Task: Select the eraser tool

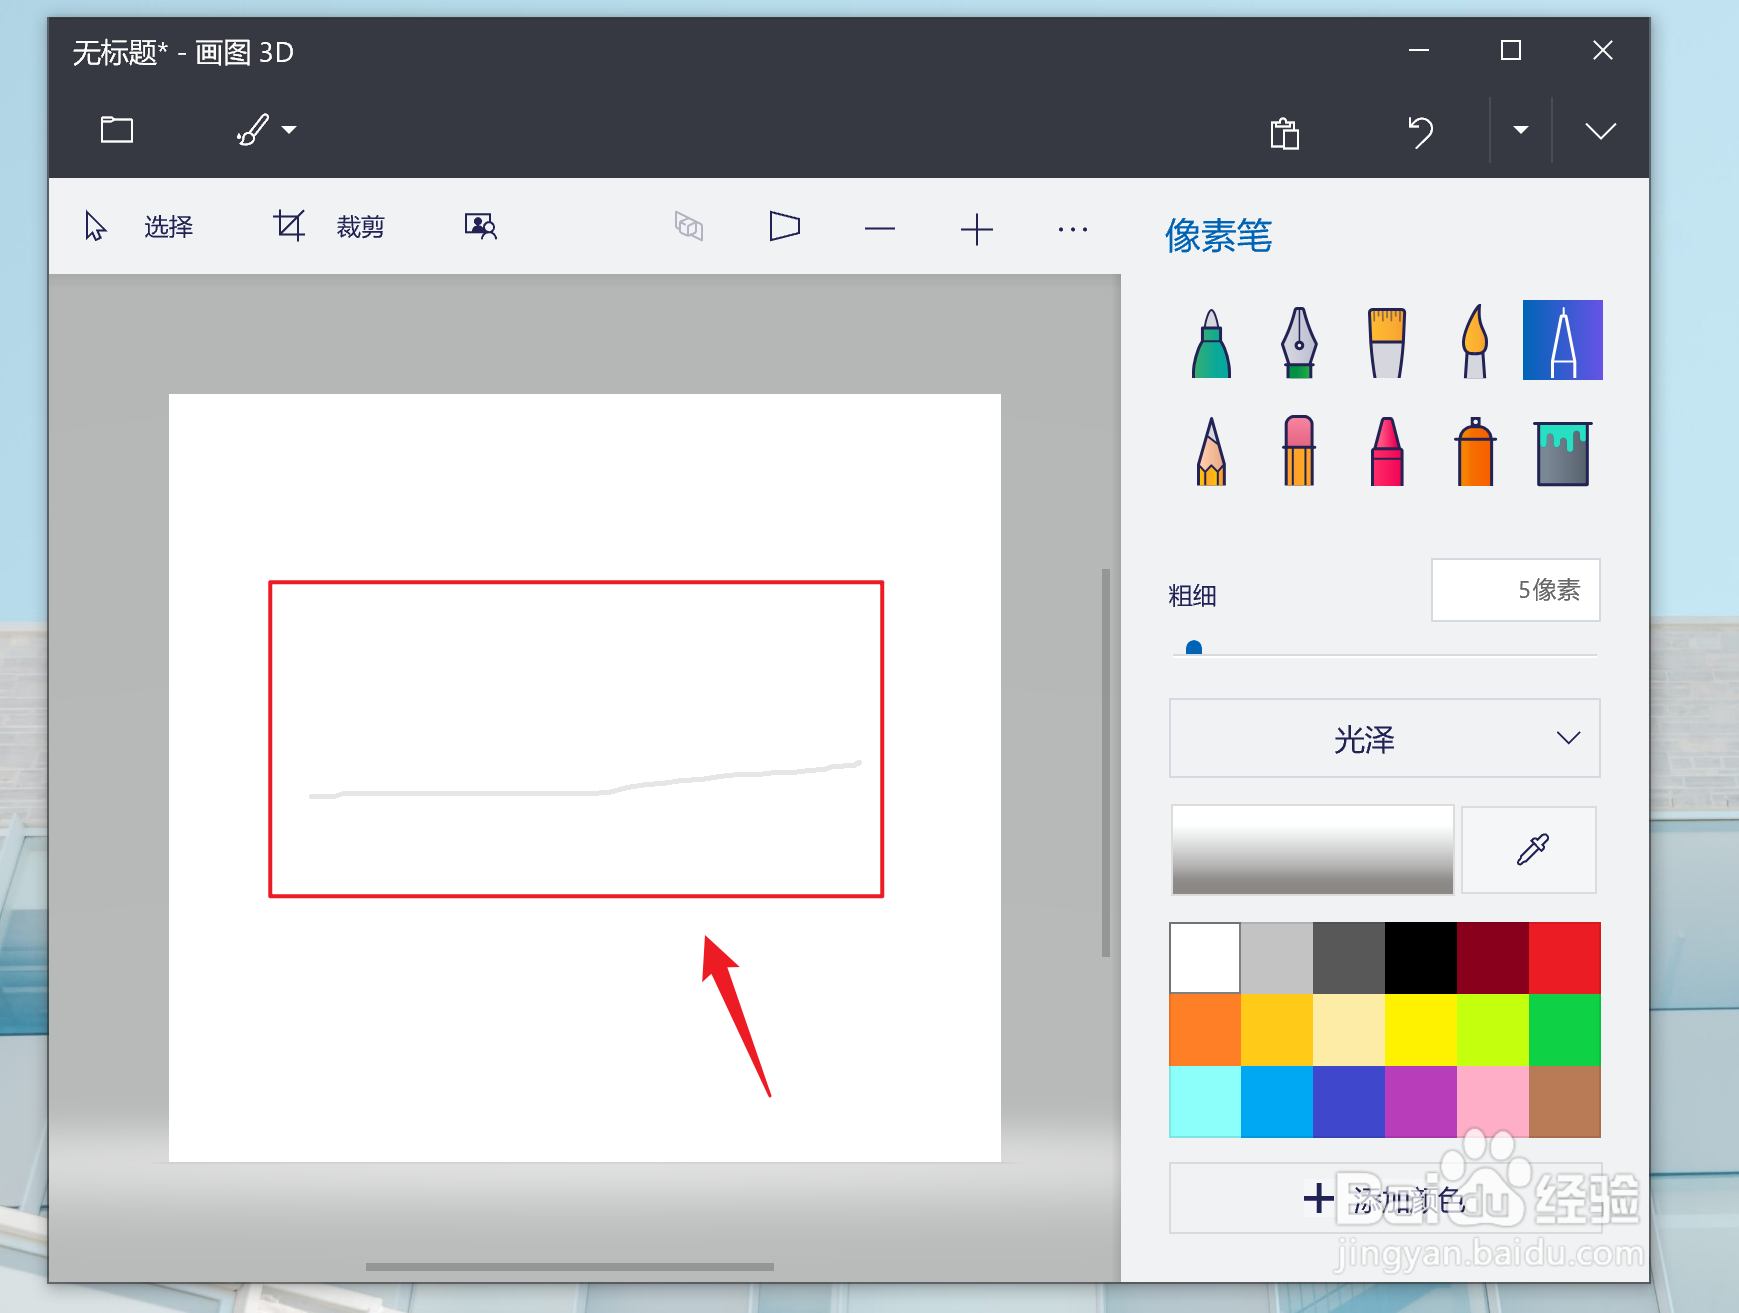Action: coord(1299,450)
